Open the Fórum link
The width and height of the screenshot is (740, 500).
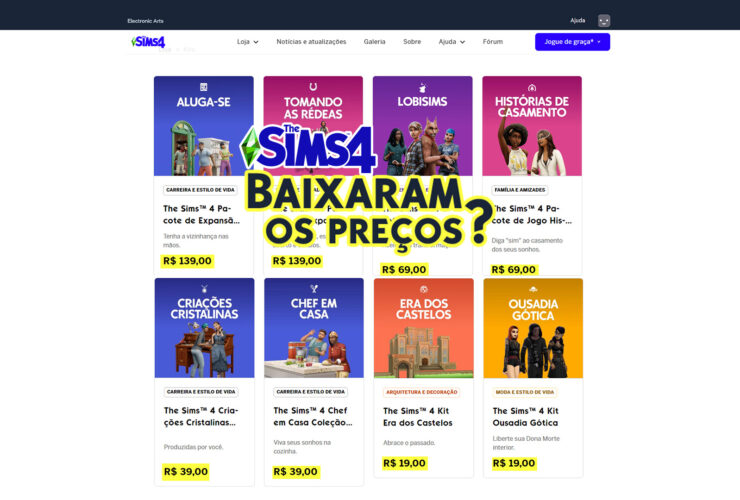(492, 42)
